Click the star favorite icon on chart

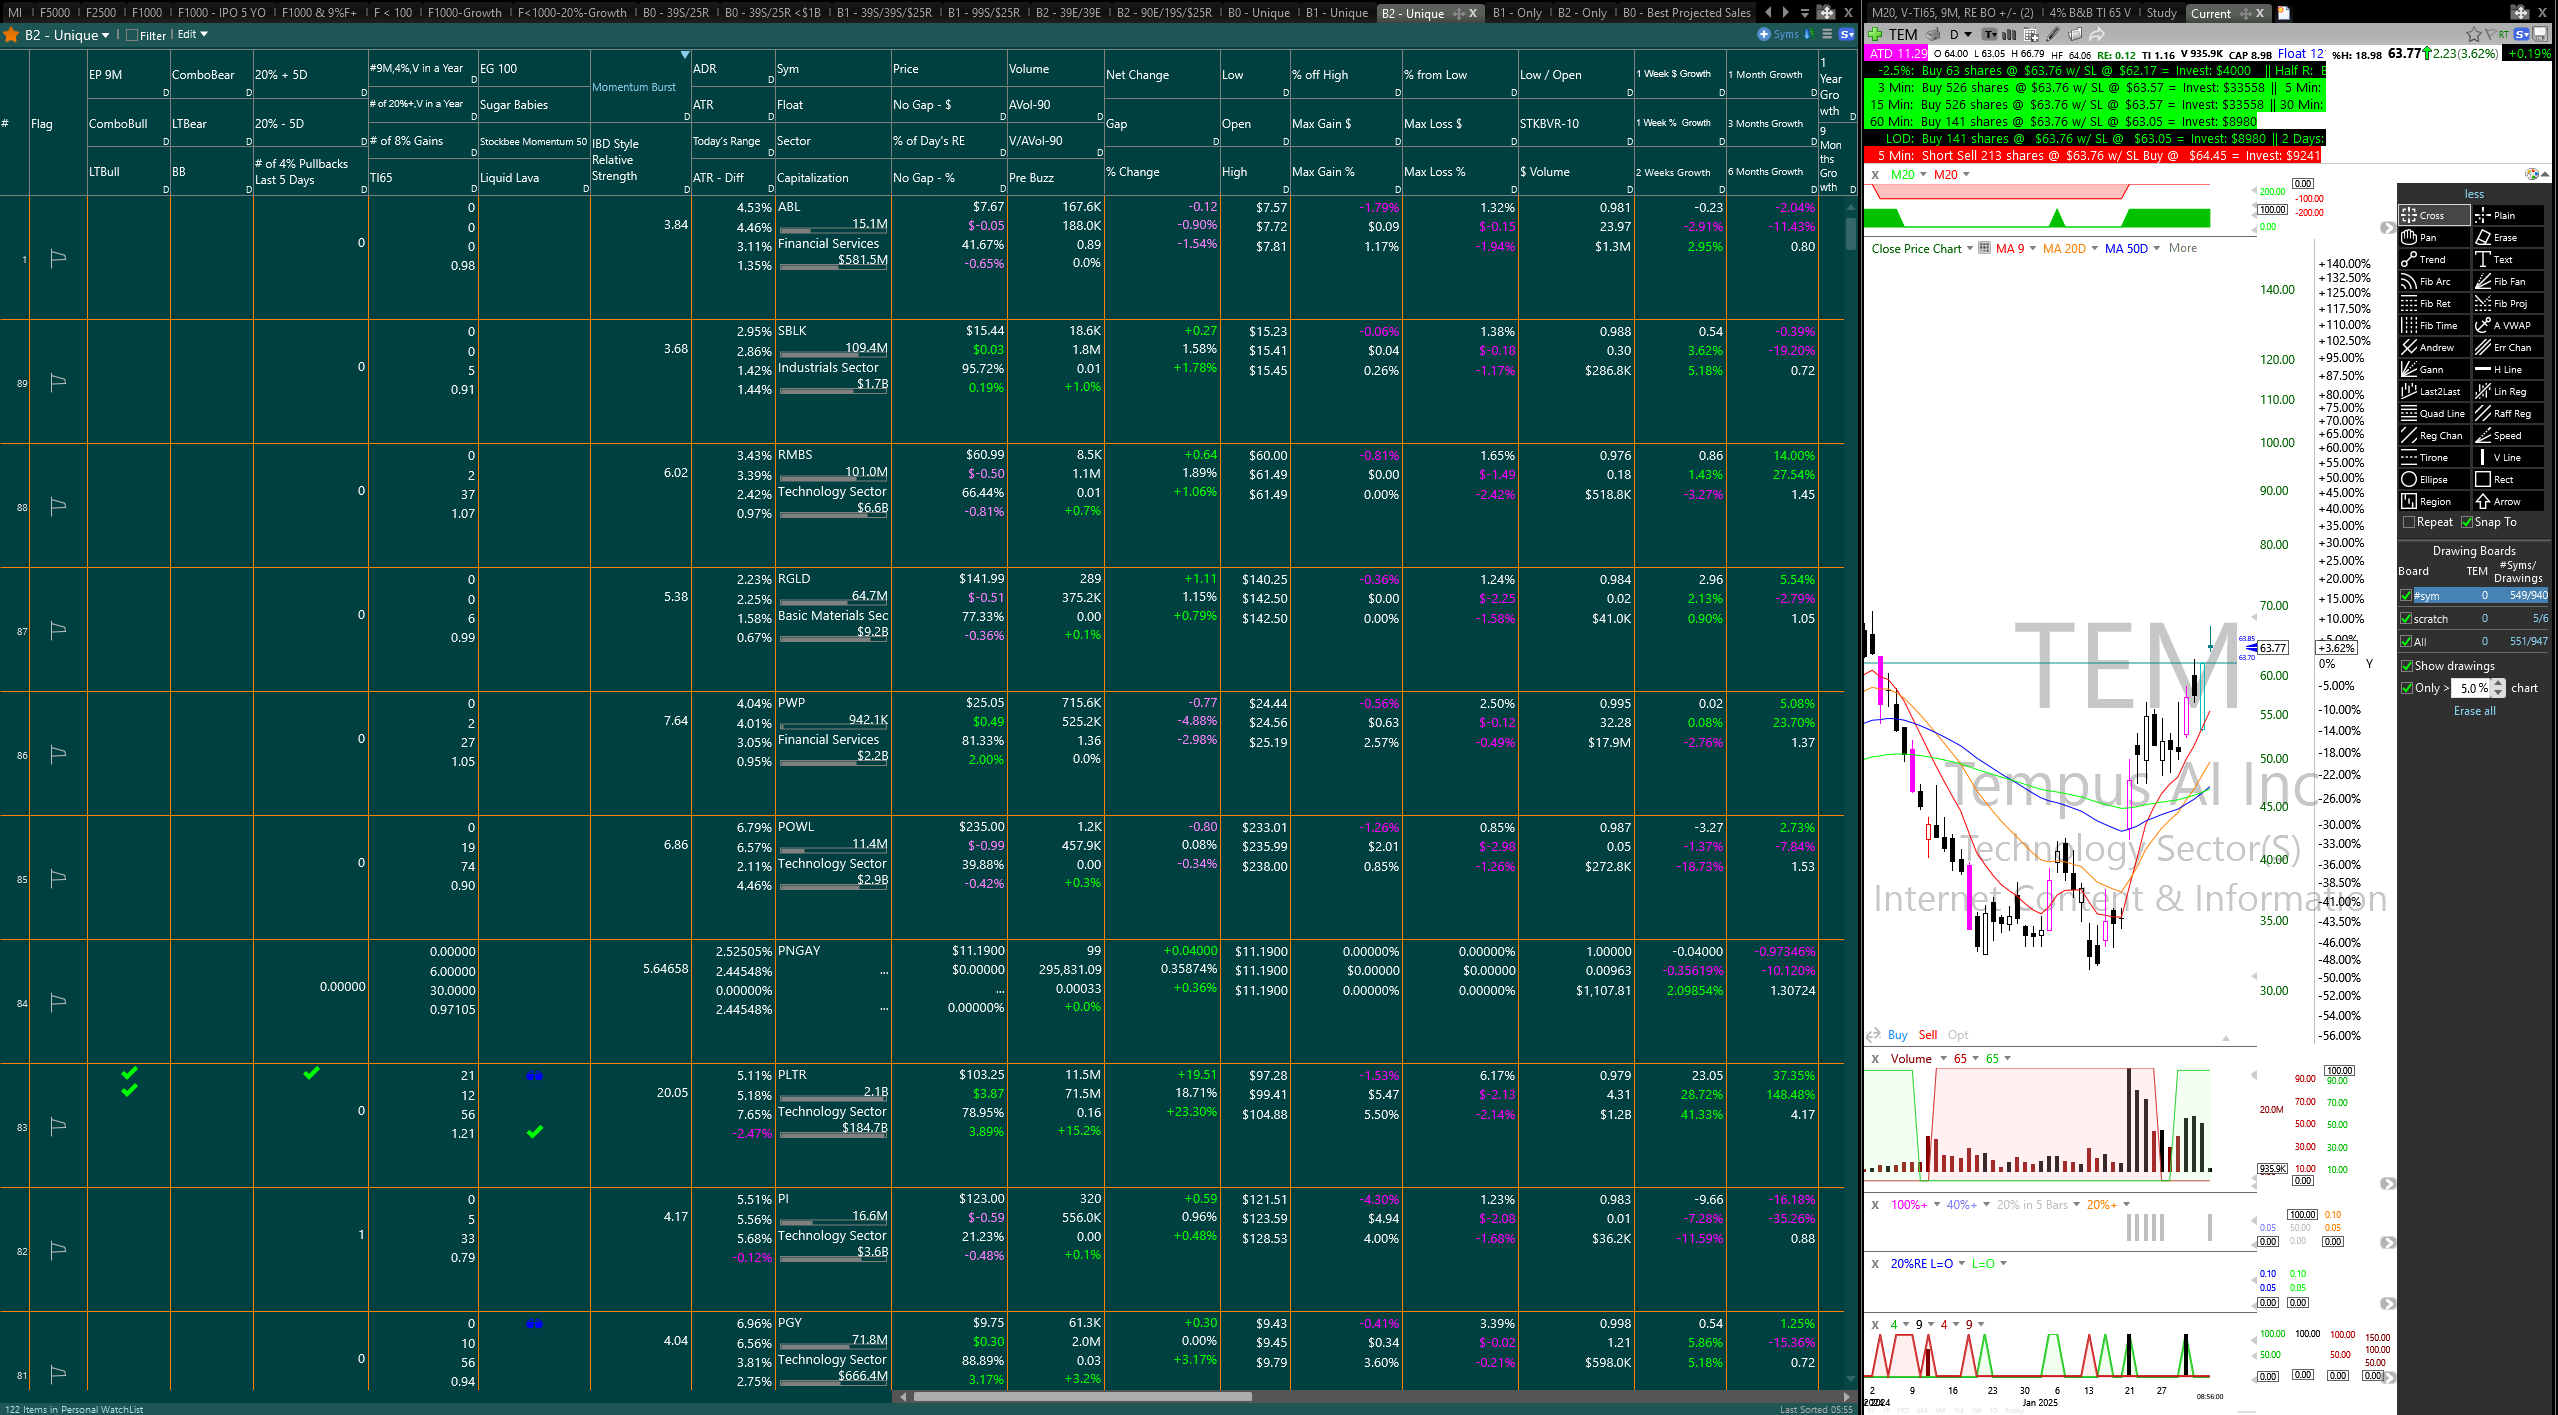(x=2473, y=34)
